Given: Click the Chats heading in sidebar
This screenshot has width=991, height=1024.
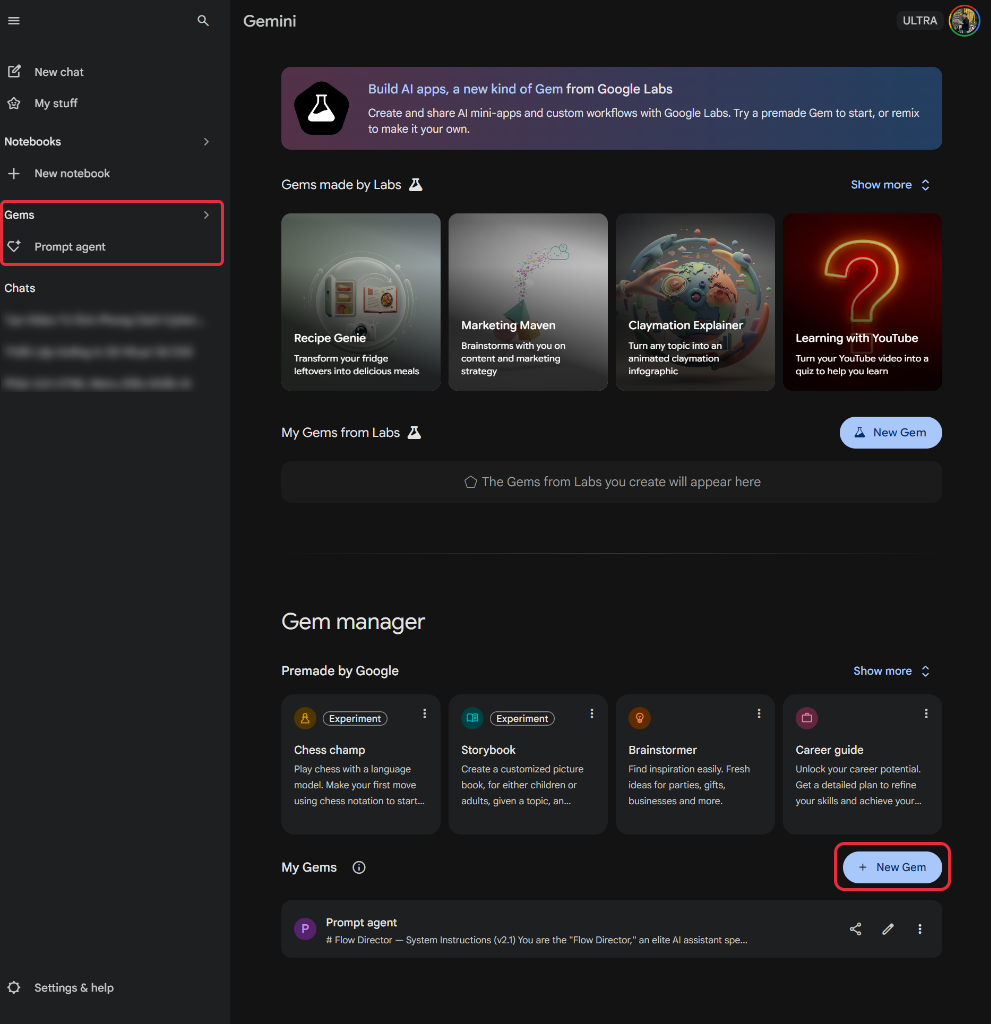Looking at the screenshot, I should pyautogui.click(x=20, y=288).
